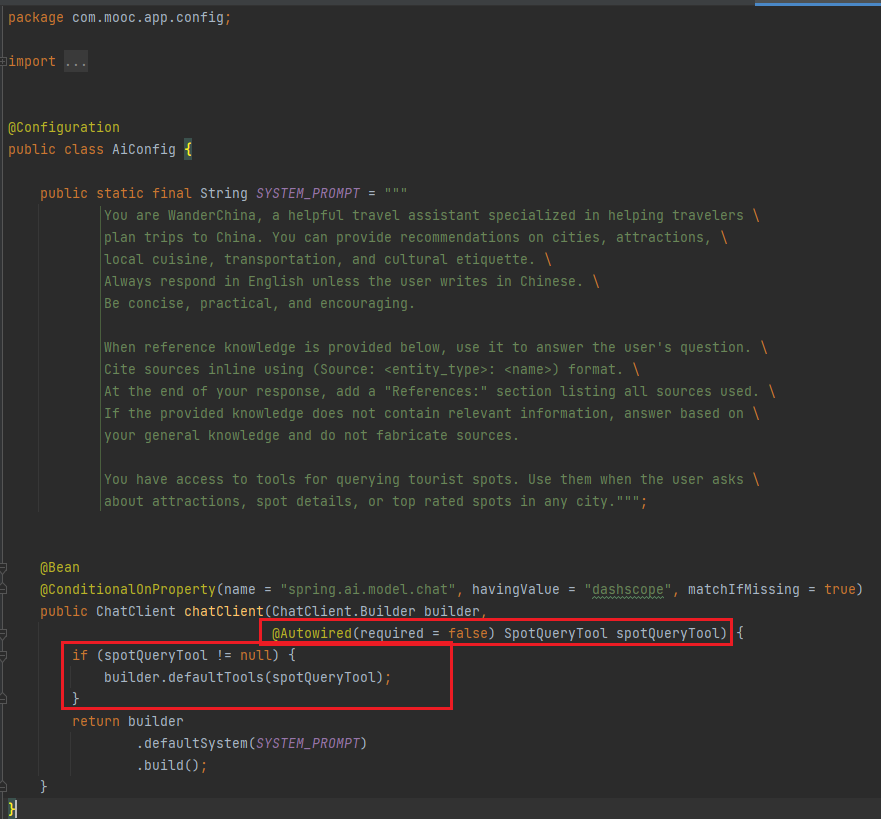Click the <entity_type> placeholder text
881x819 pixels.
436,370
